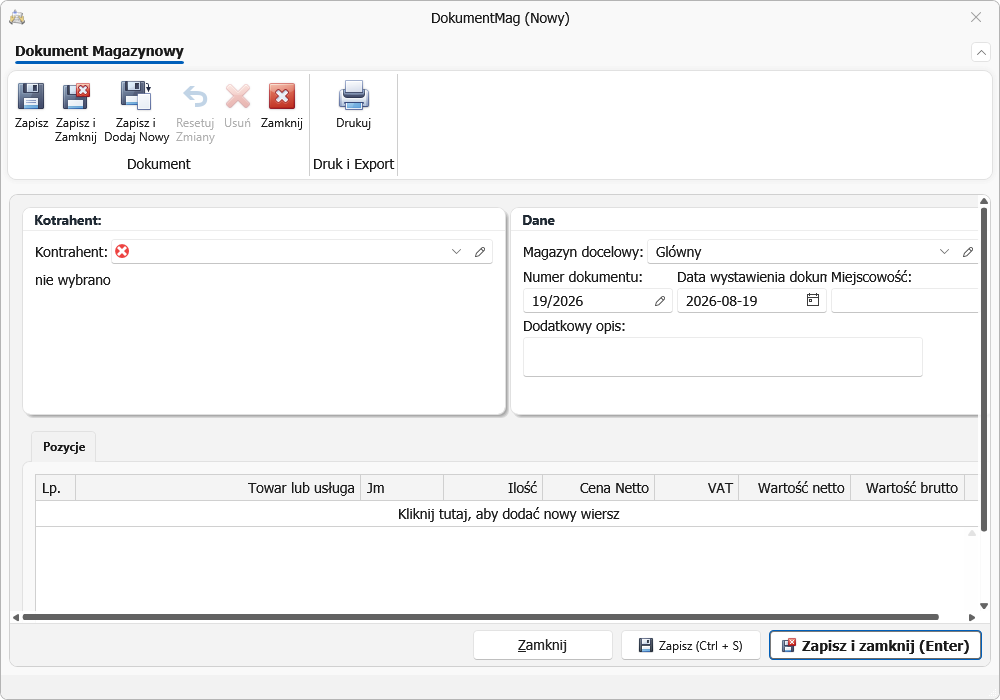Click the Dodatkowy opis text field
The height and width of the screenshot is (700, 1000).
click(723, 357)
